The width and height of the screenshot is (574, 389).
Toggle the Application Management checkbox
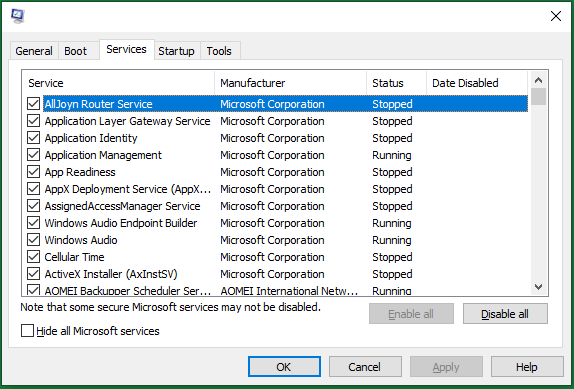click(33, 155)
